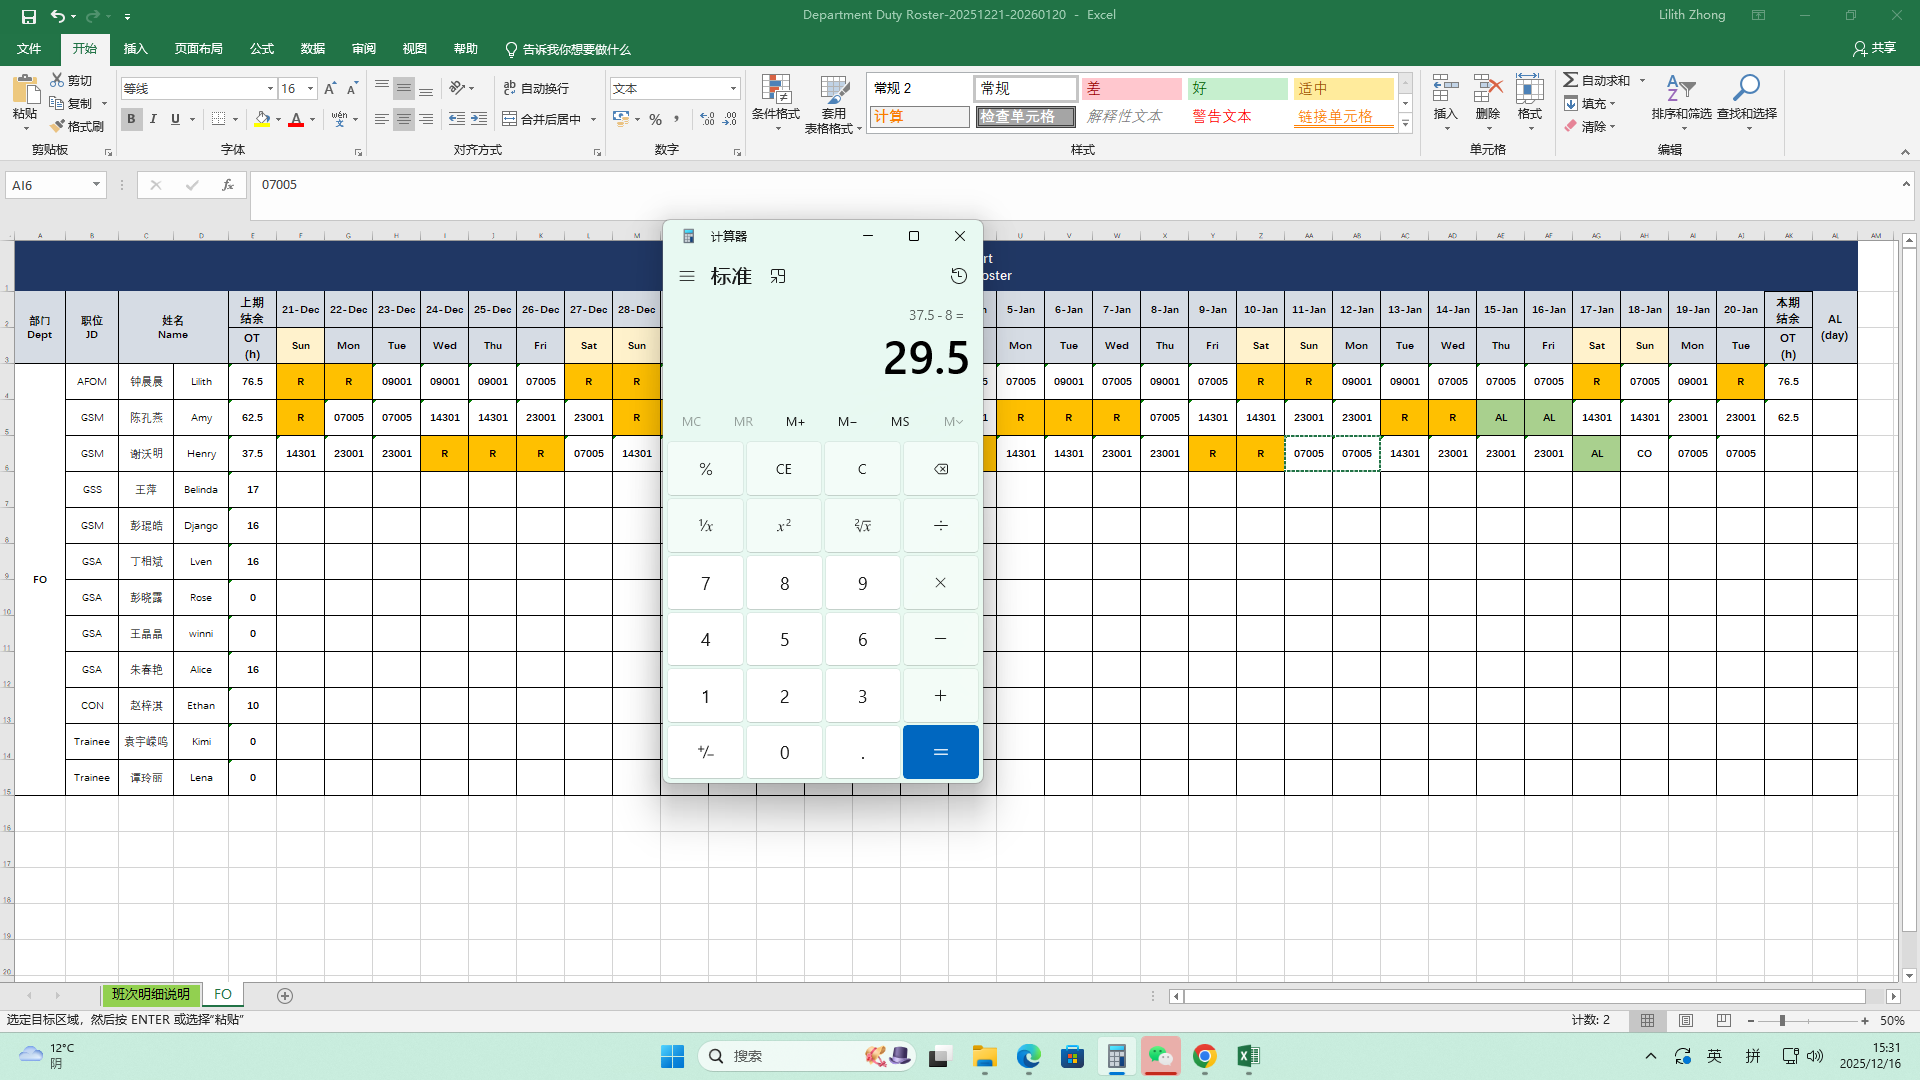
Task: Click the Format Painter brush icon
Action: 58,126
